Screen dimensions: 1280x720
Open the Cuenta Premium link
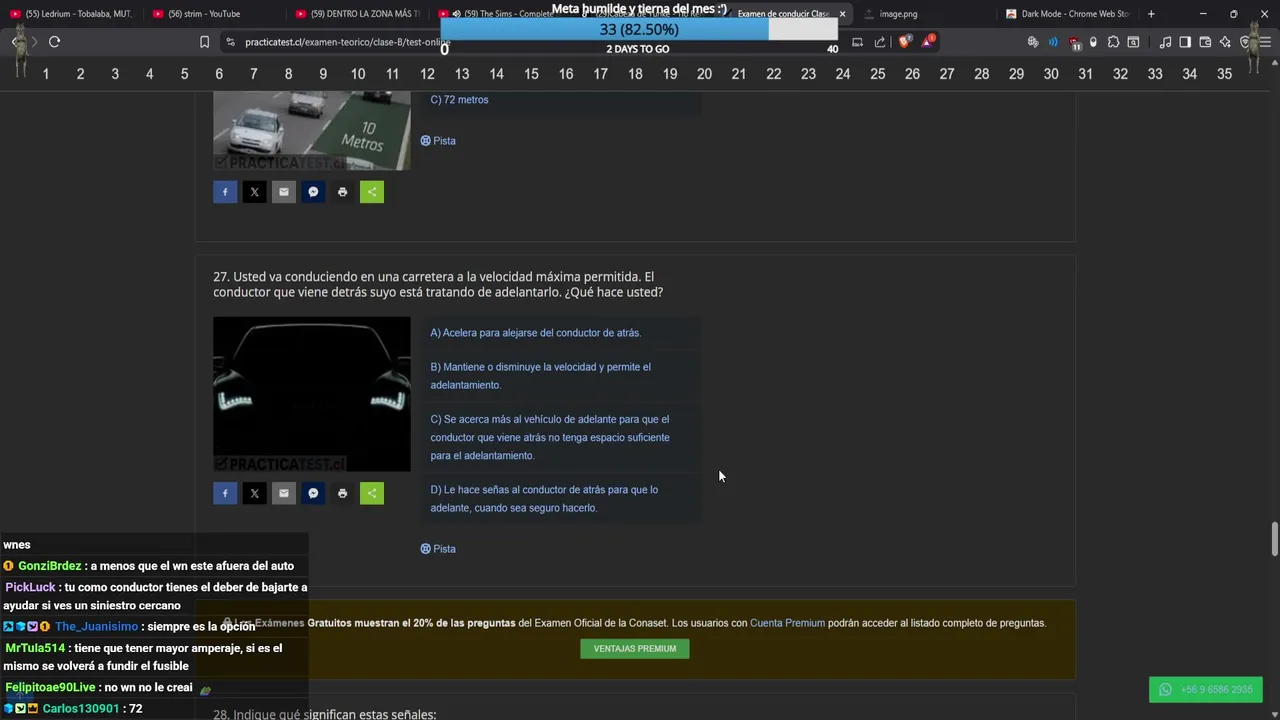[787, 623]
